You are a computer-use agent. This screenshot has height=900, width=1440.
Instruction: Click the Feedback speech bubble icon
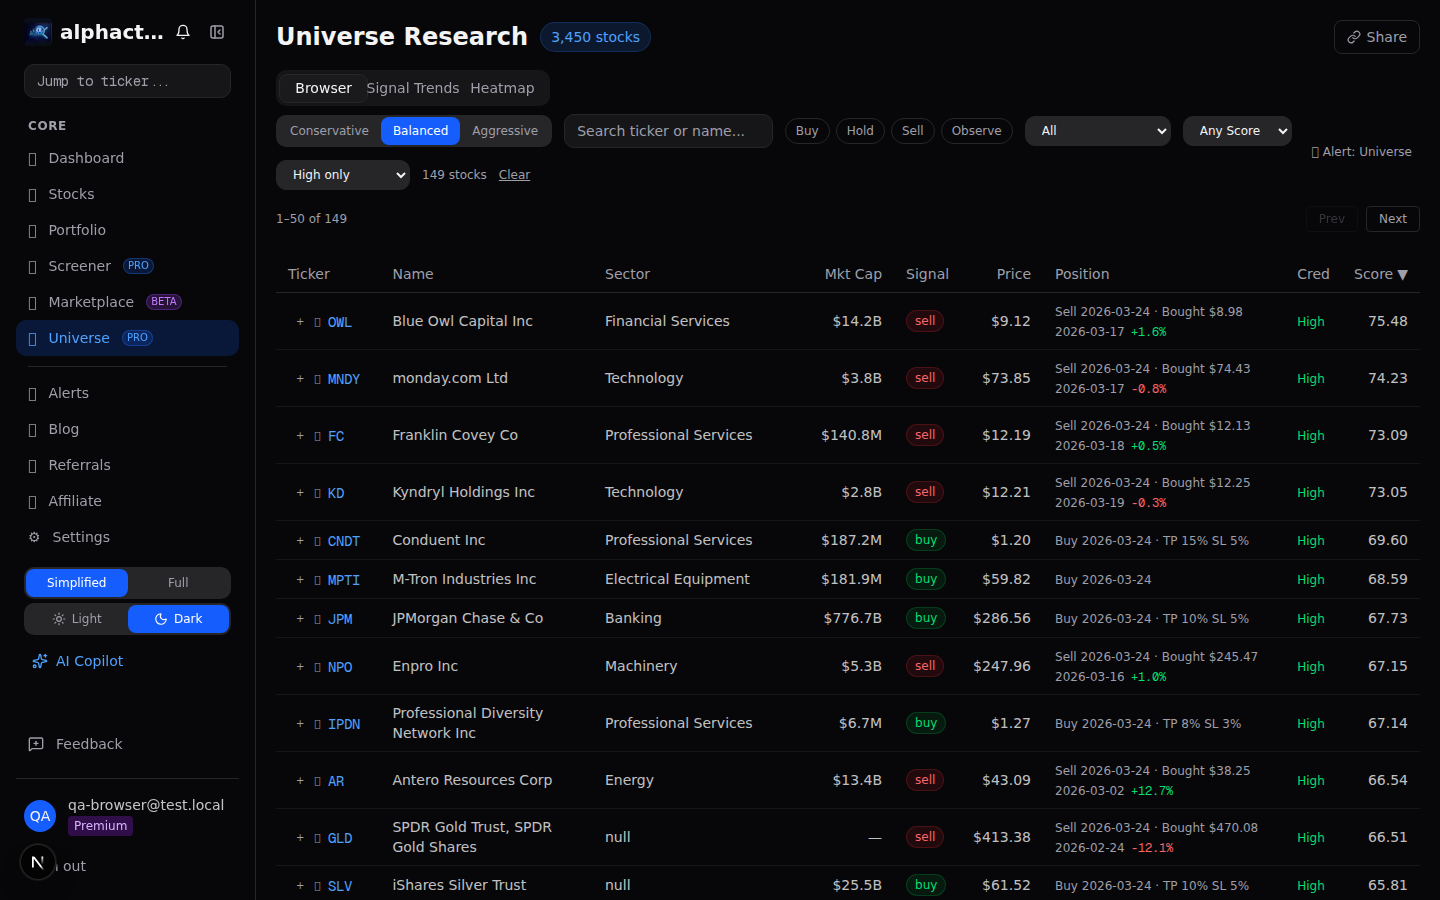click(x=37, y=744)
